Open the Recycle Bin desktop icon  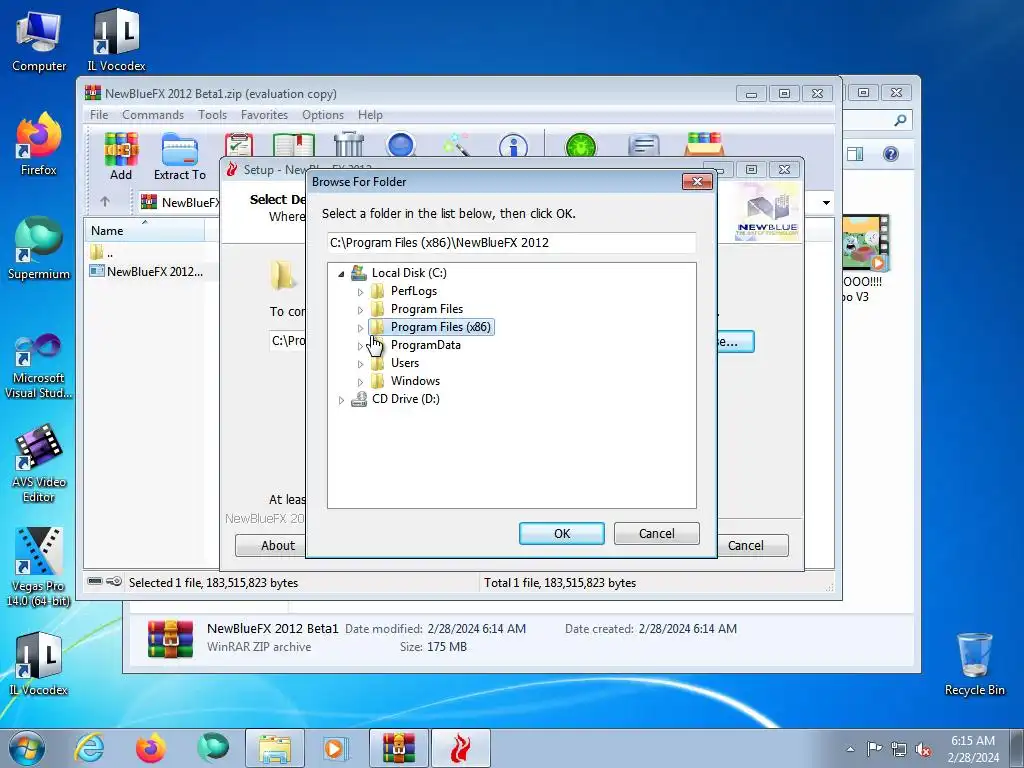pos(974,664)
